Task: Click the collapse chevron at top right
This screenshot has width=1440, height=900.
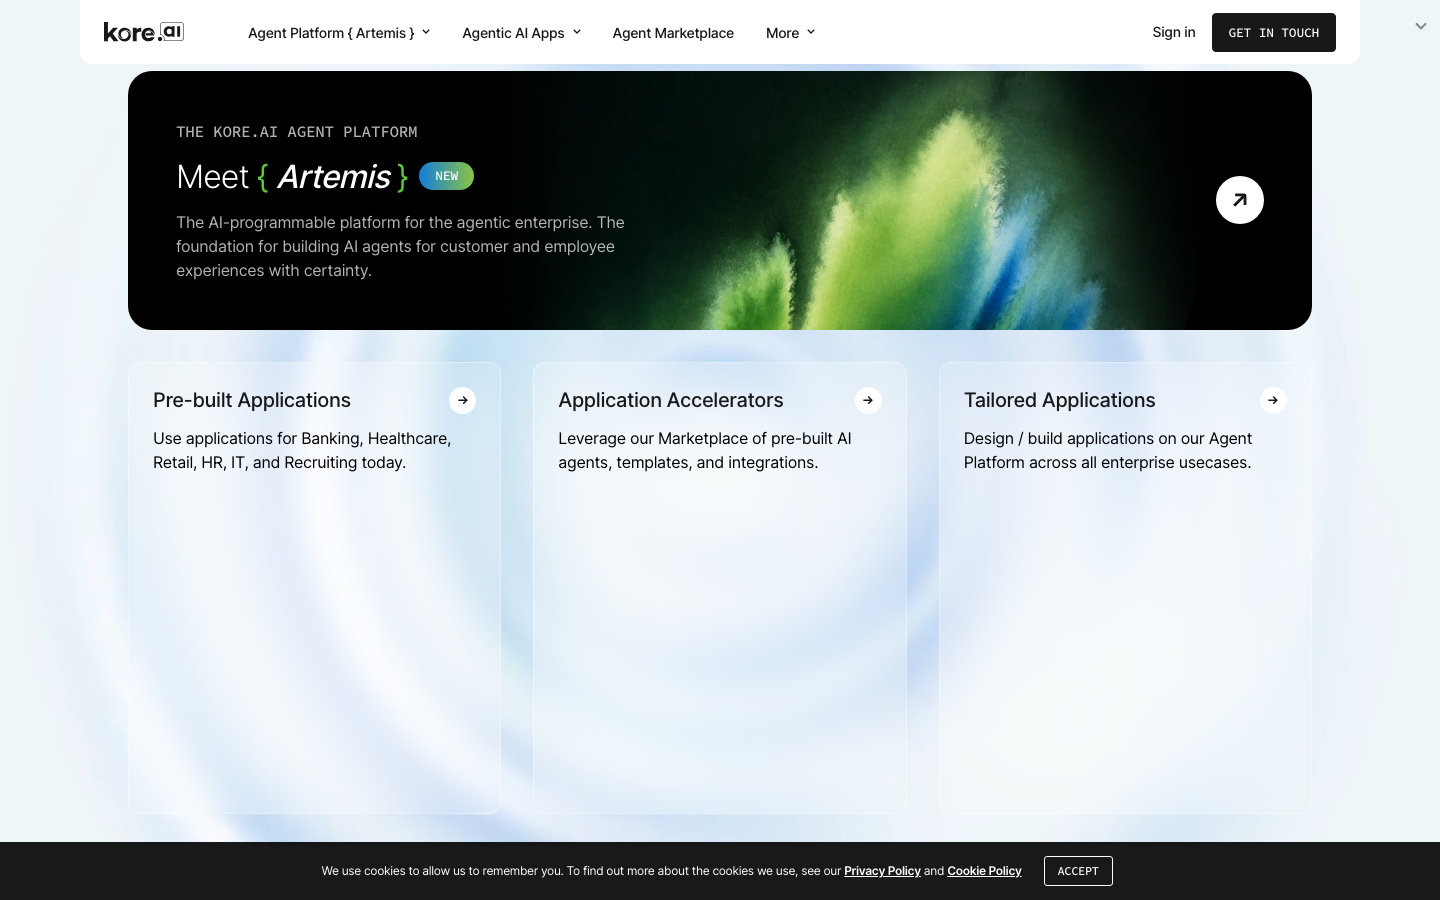Action: point(1420,26)
